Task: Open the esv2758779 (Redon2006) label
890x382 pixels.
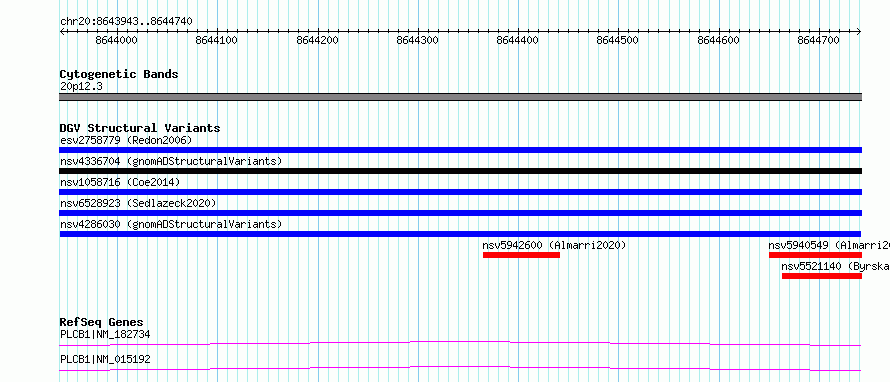Action: (x=126, y=140)
